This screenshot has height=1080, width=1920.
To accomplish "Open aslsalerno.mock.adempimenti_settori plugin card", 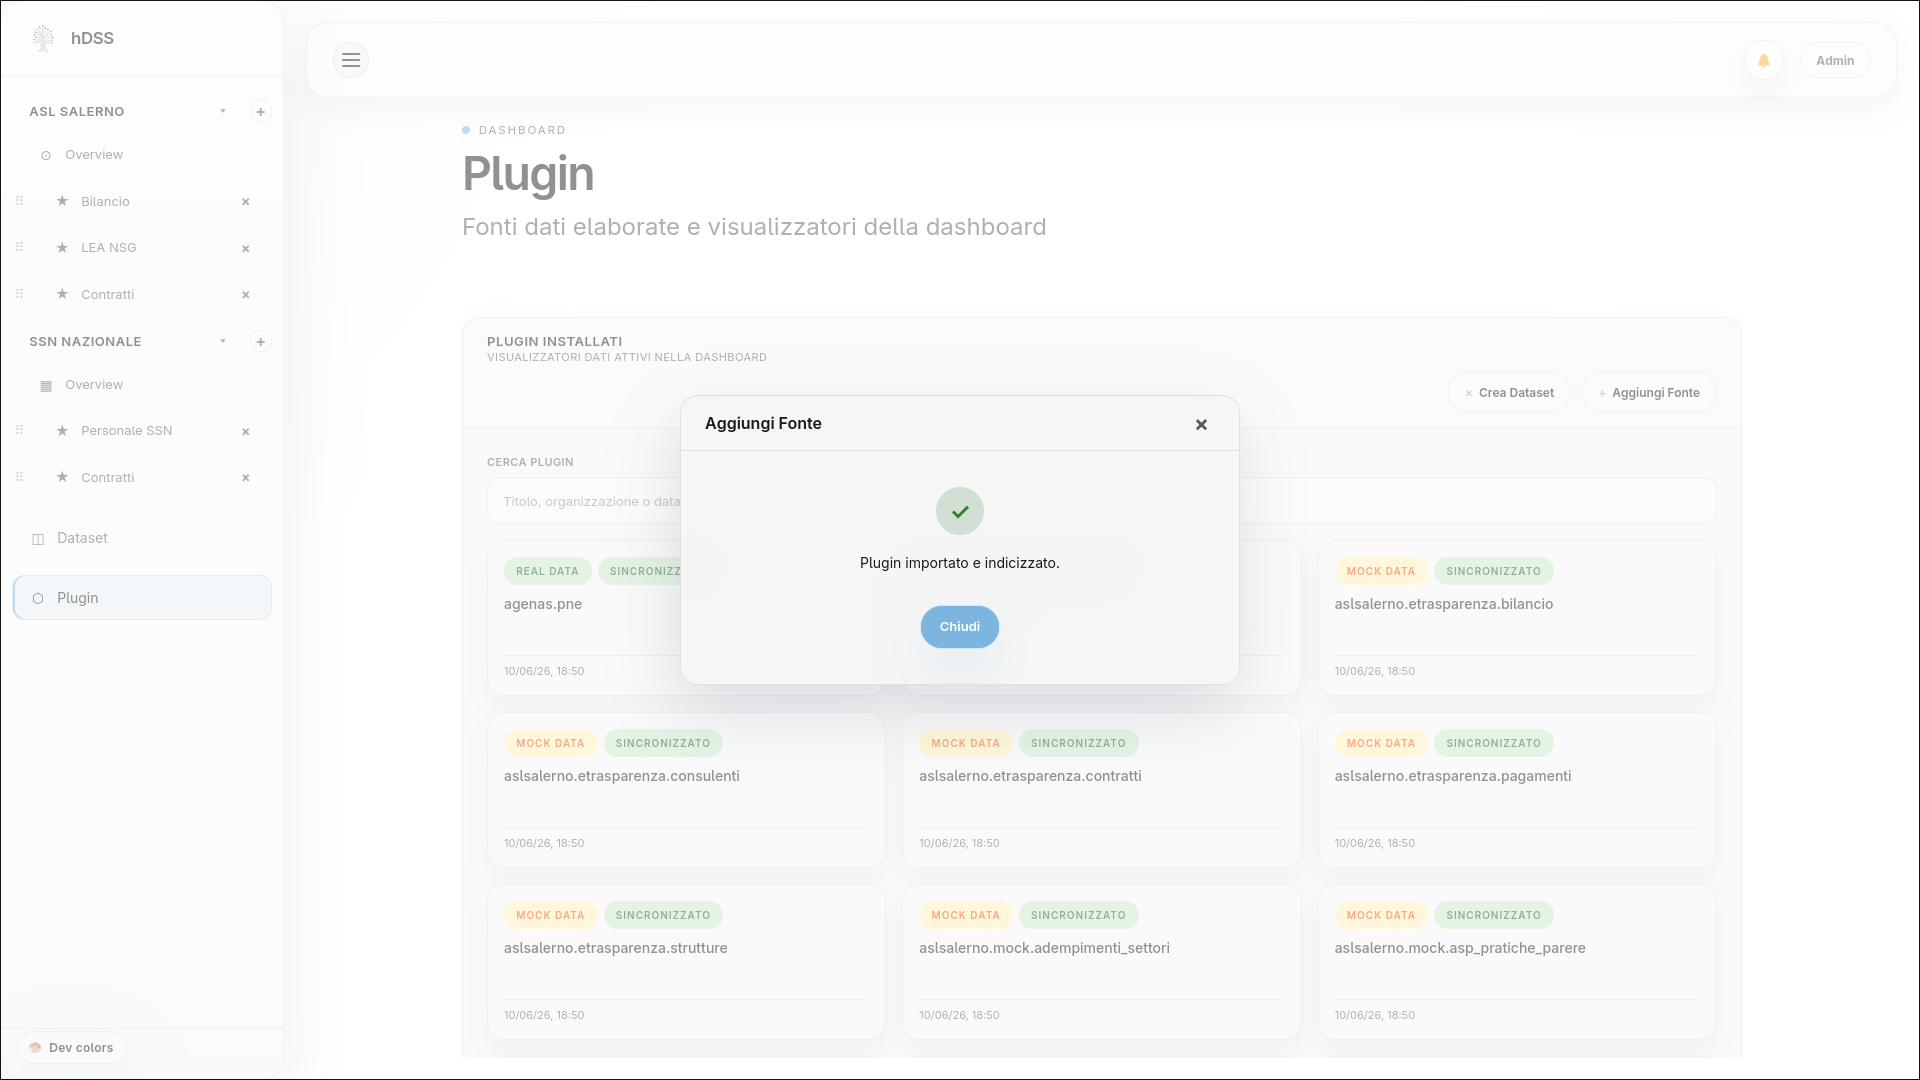I will click(x=1101, y=962).
